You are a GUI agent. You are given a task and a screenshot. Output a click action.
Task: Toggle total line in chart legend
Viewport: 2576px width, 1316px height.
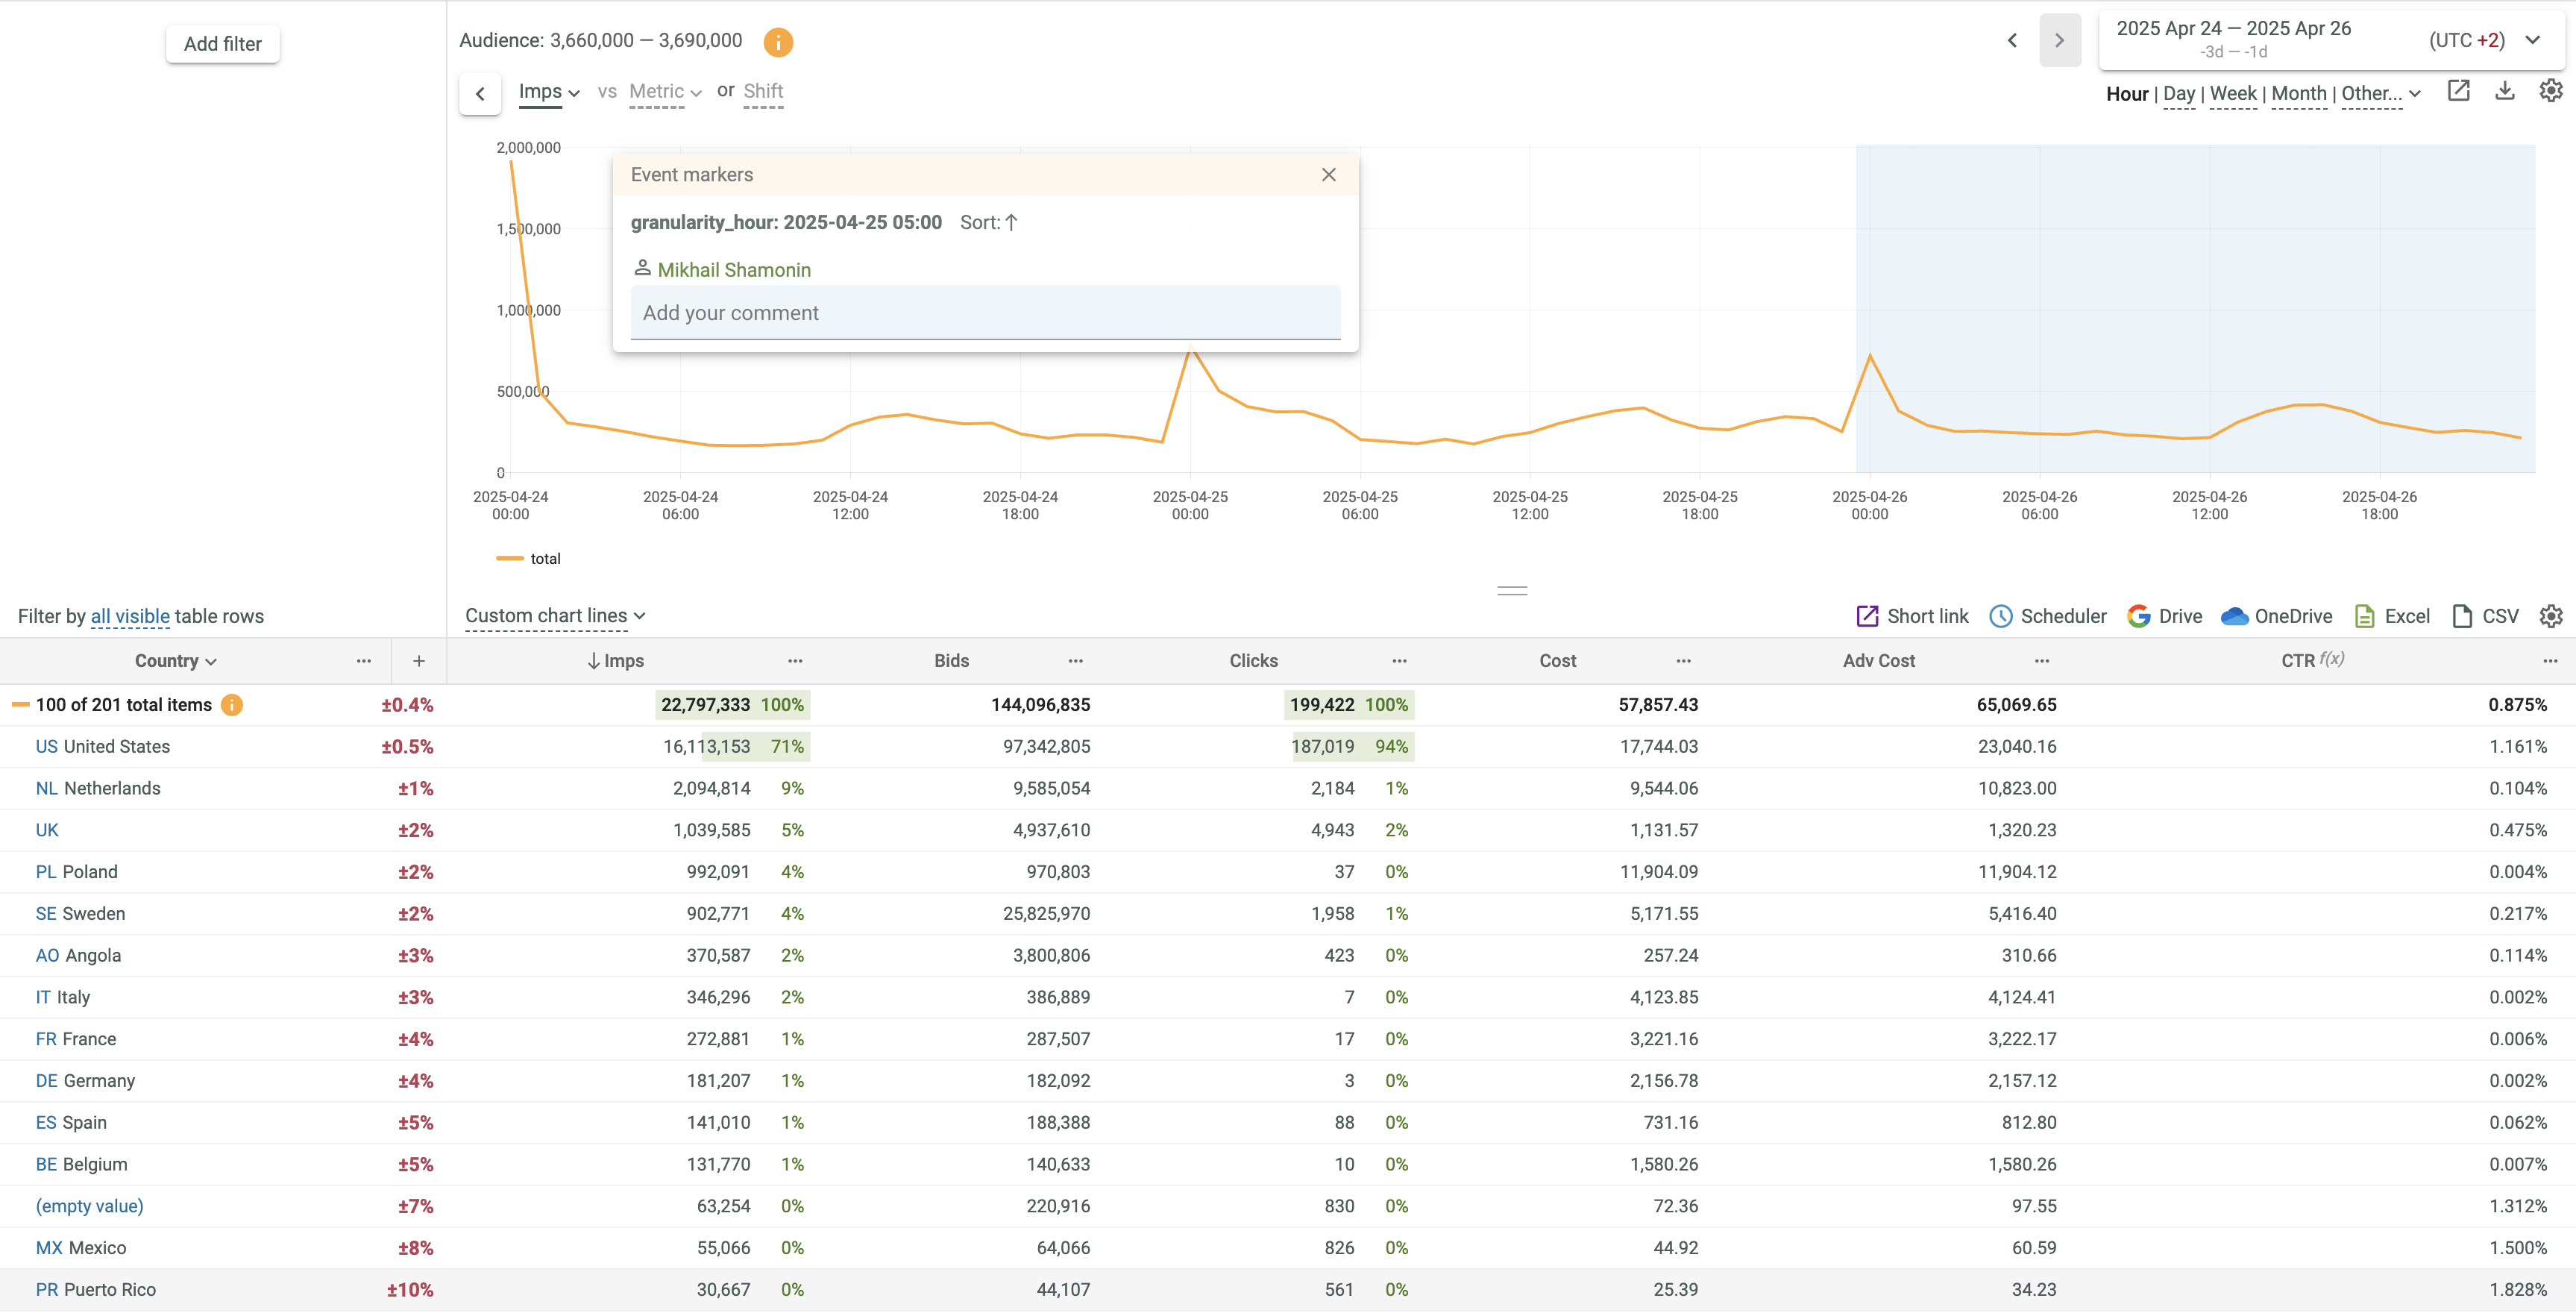[x=529, y=559]
